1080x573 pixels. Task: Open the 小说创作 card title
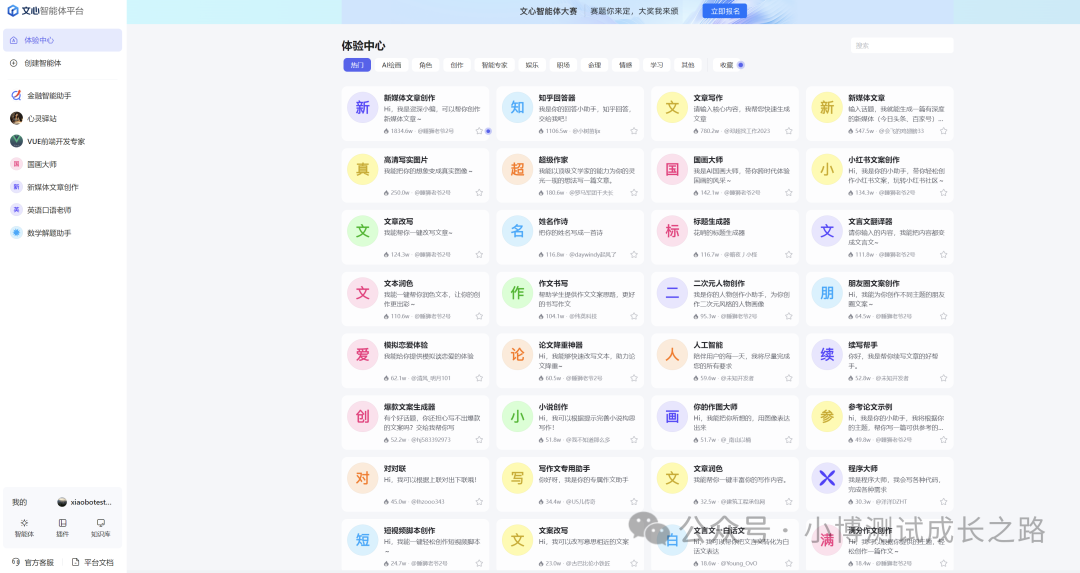(x=553, y=407)
